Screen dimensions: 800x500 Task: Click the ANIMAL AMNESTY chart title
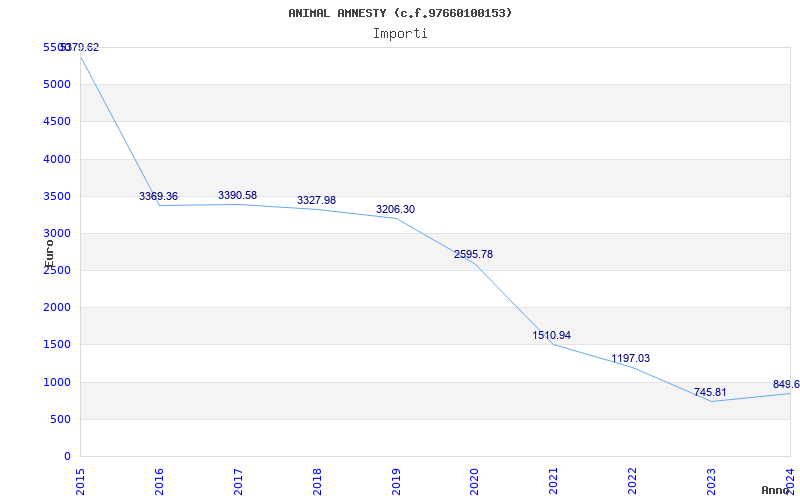click(400, 13)
